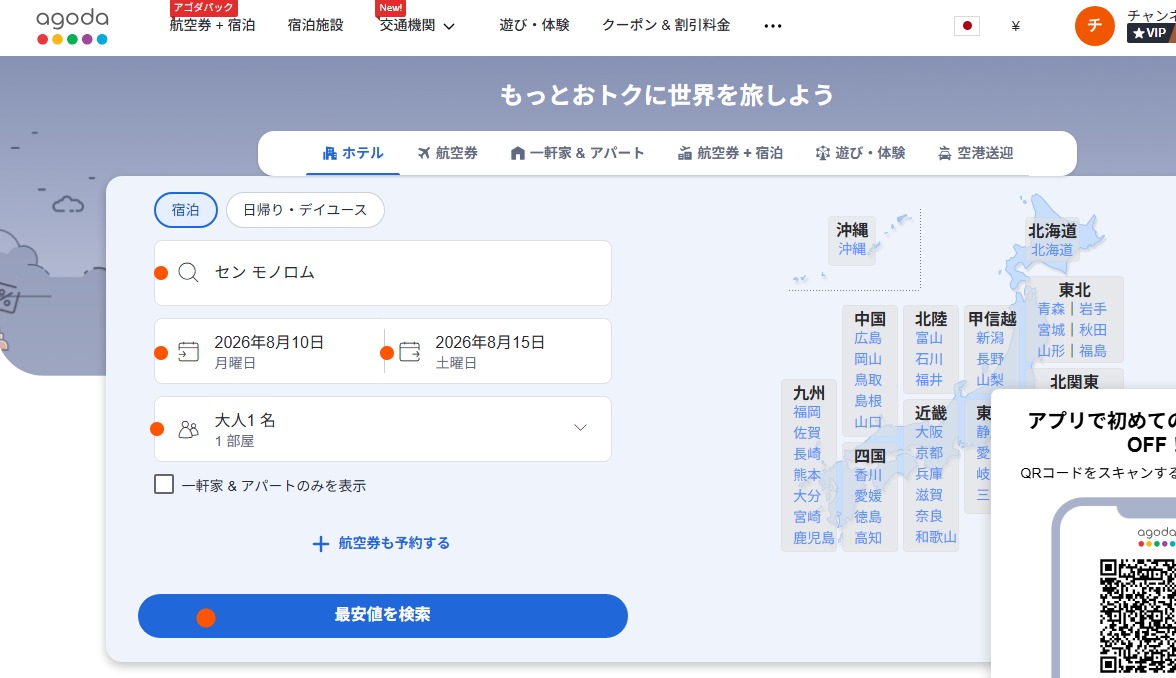This screenshot has width=1176, height=678.
Task: Open the 滋賀 prefecture link
Action: 928,496
